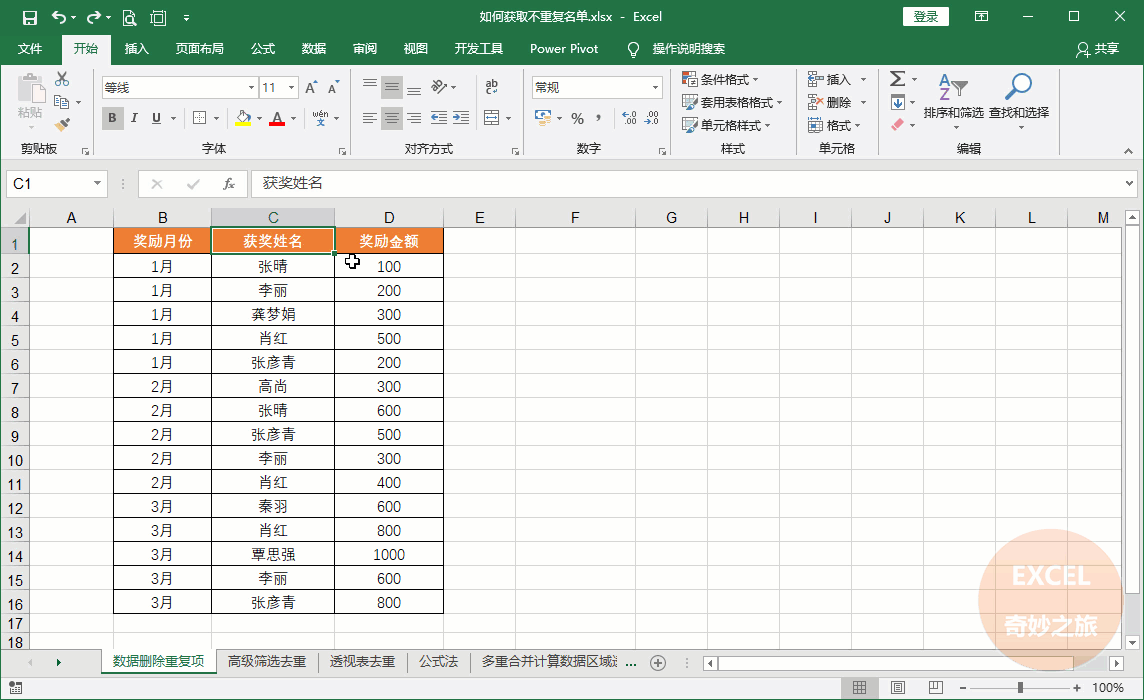Open the font name dropdown 等线
The height and width of the screenshot is (700, 1144).
tap(251, 88)
